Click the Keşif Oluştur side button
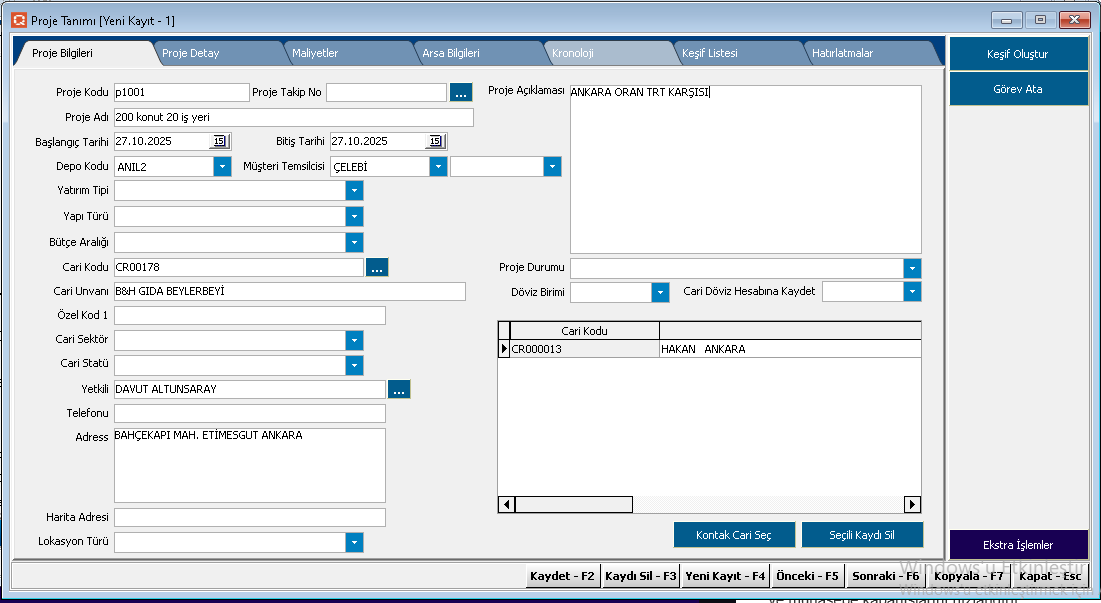The image size is (1101, 603). (x=1018, y=54)
